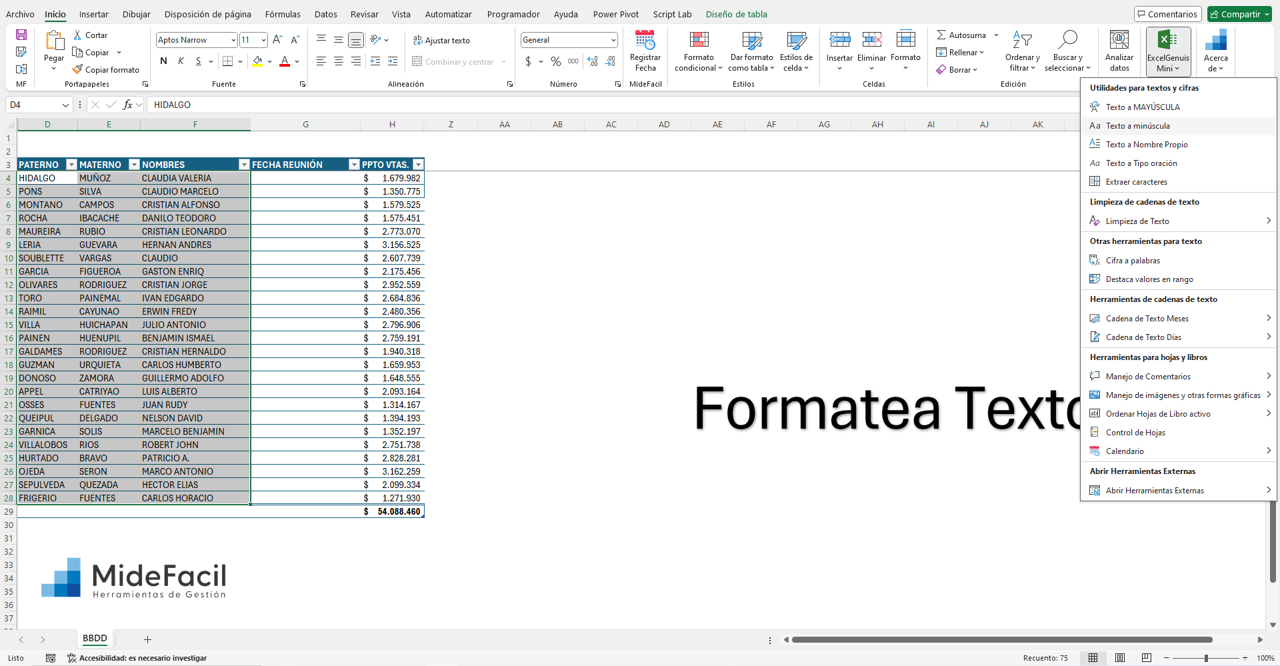Choose Extraer caracteres from the menu
Viewport: 1280px width, 666px height.
point(1178,182)
